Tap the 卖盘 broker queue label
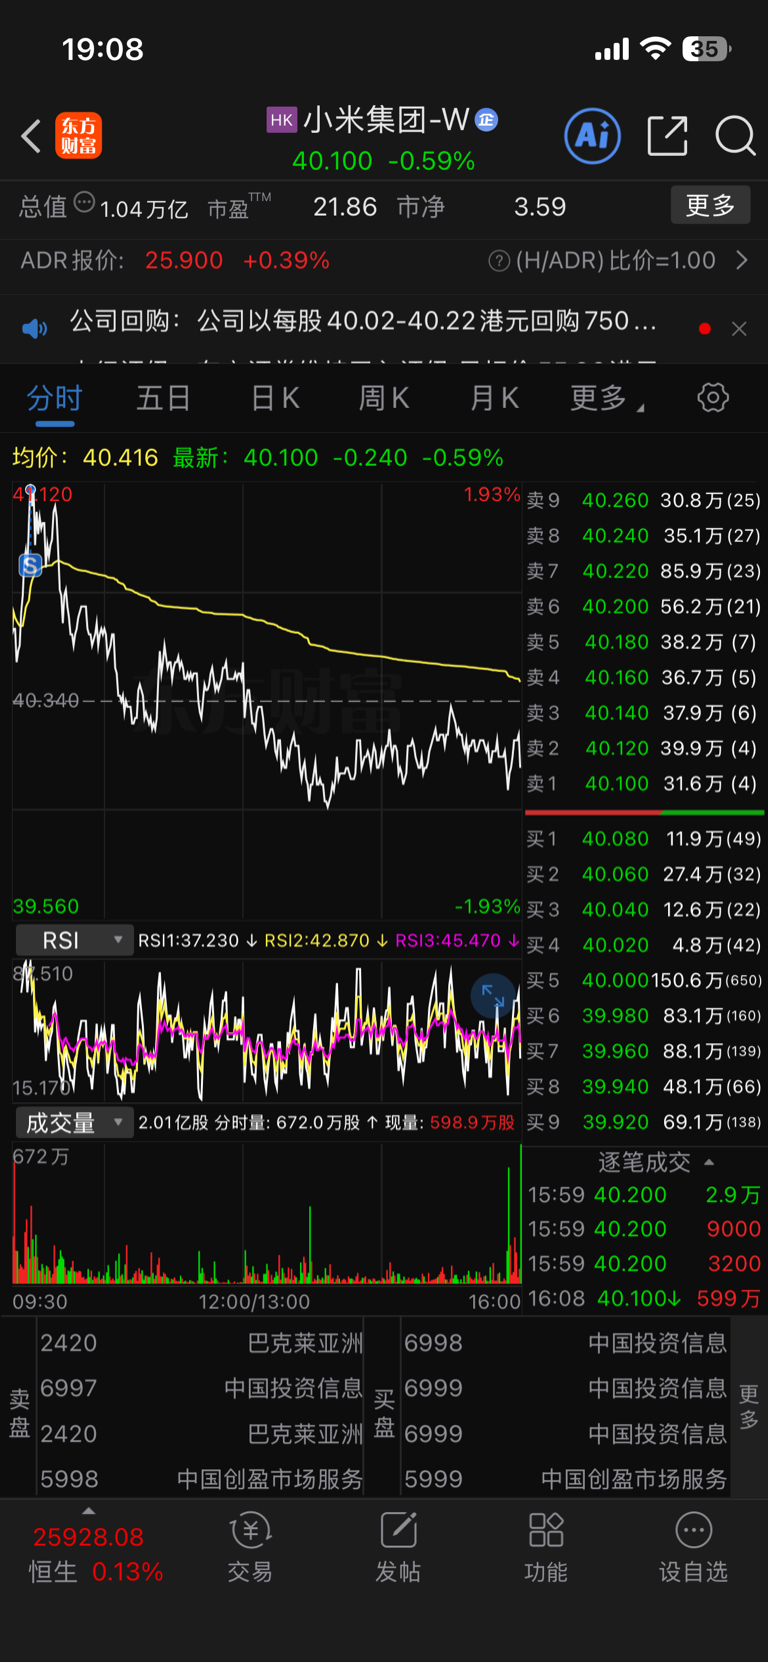 [19, 1412]
